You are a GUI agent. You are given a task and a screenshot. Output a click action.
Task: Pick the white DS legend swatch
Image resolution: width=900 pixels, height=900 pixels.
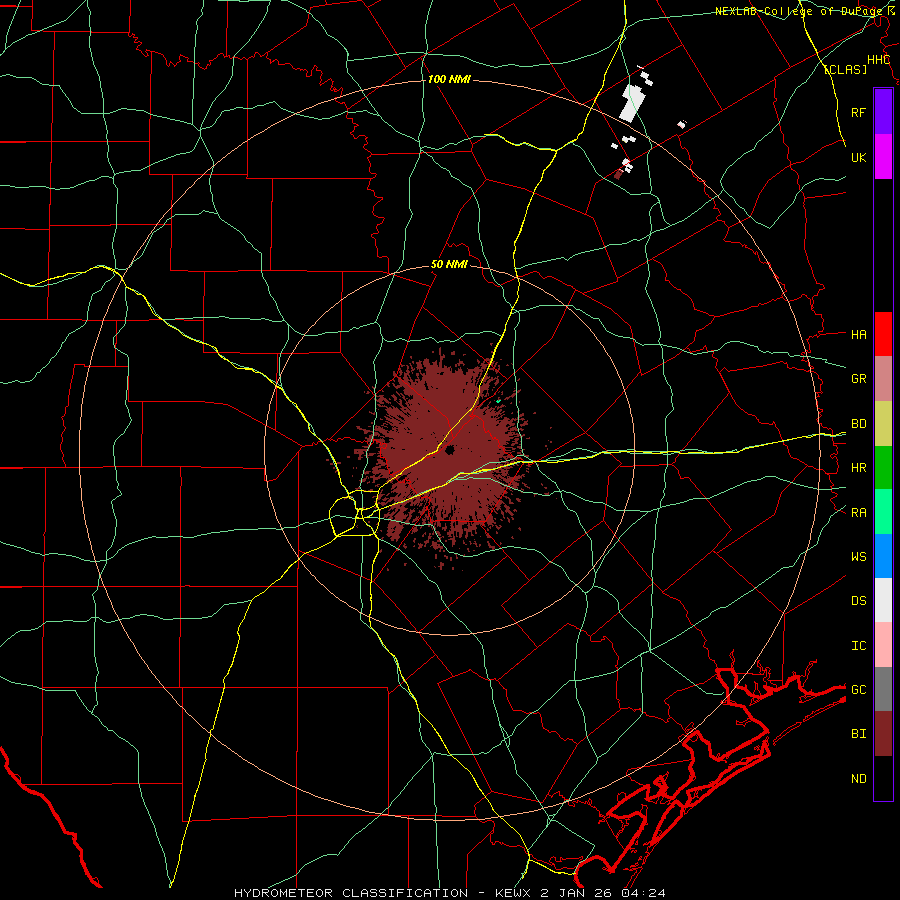tap(883, 600)
